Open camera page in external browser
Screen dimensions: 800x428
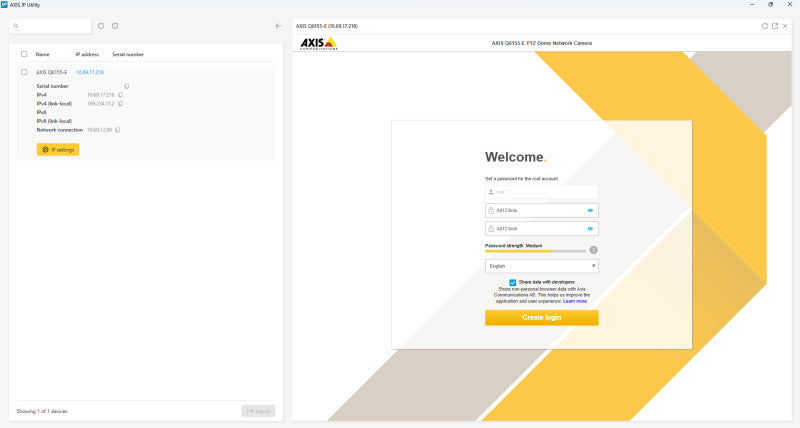pos(775,26)
